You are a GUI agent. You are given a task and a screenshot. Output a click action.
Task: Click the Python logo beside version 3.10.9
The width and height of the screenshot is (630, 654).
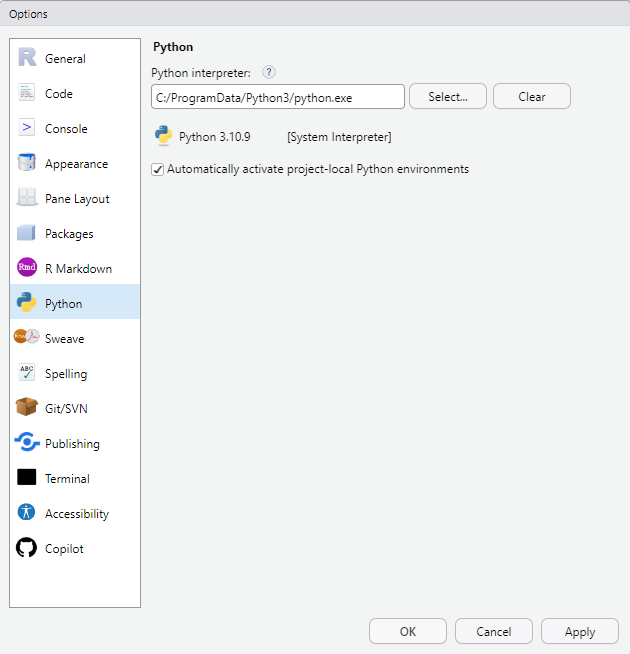(x=164, y=136)
